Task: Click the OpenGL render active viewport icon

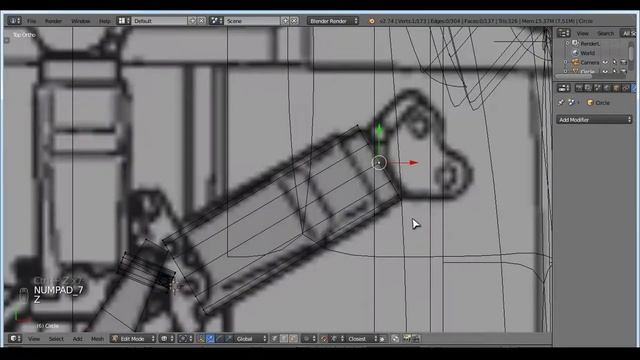Action: pyautogui.click(x=395, y=339)
